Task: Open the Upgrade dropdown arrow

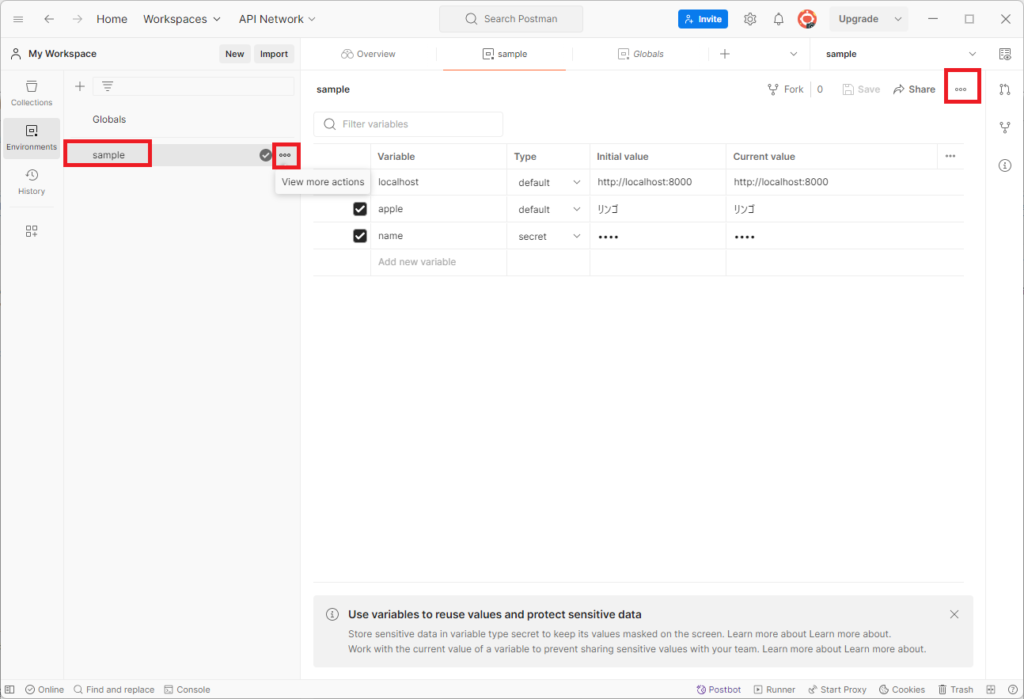Action: (x=898, y=19)
